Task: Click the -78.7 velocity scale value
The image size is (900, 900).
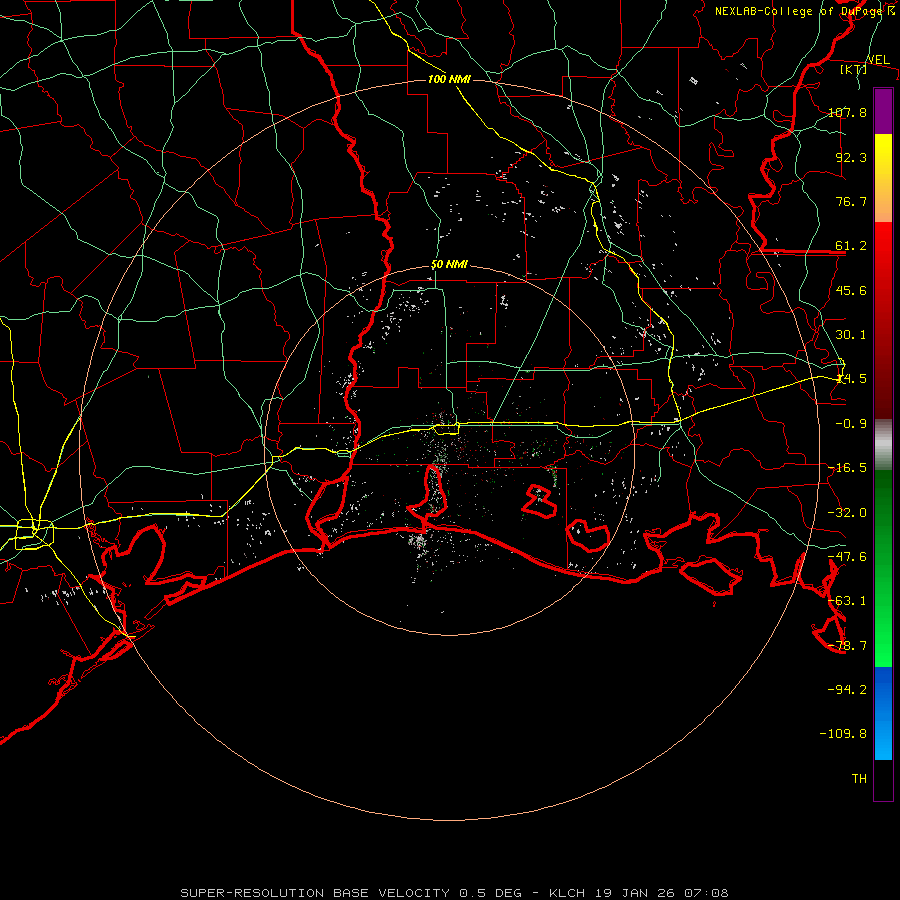Action: [847, 646]
